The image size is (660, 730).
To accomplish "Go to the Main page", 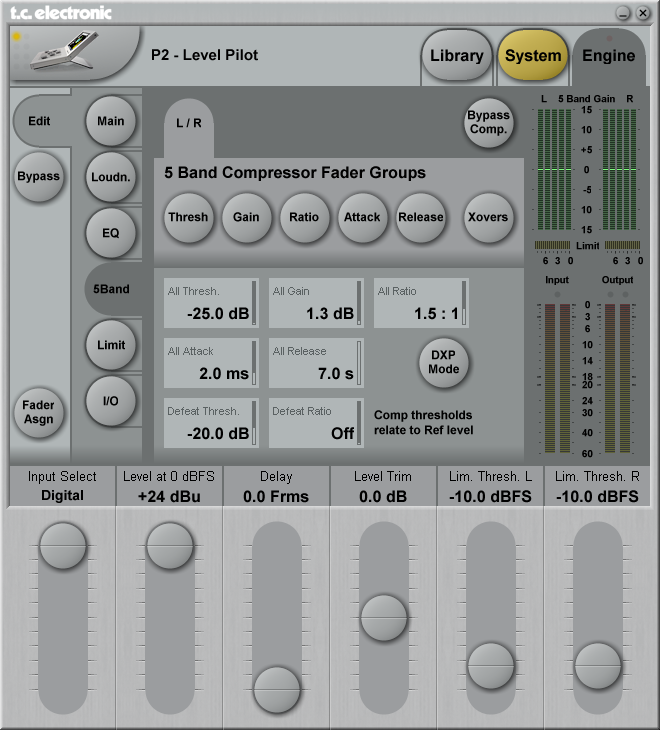I will pos(111,121).
